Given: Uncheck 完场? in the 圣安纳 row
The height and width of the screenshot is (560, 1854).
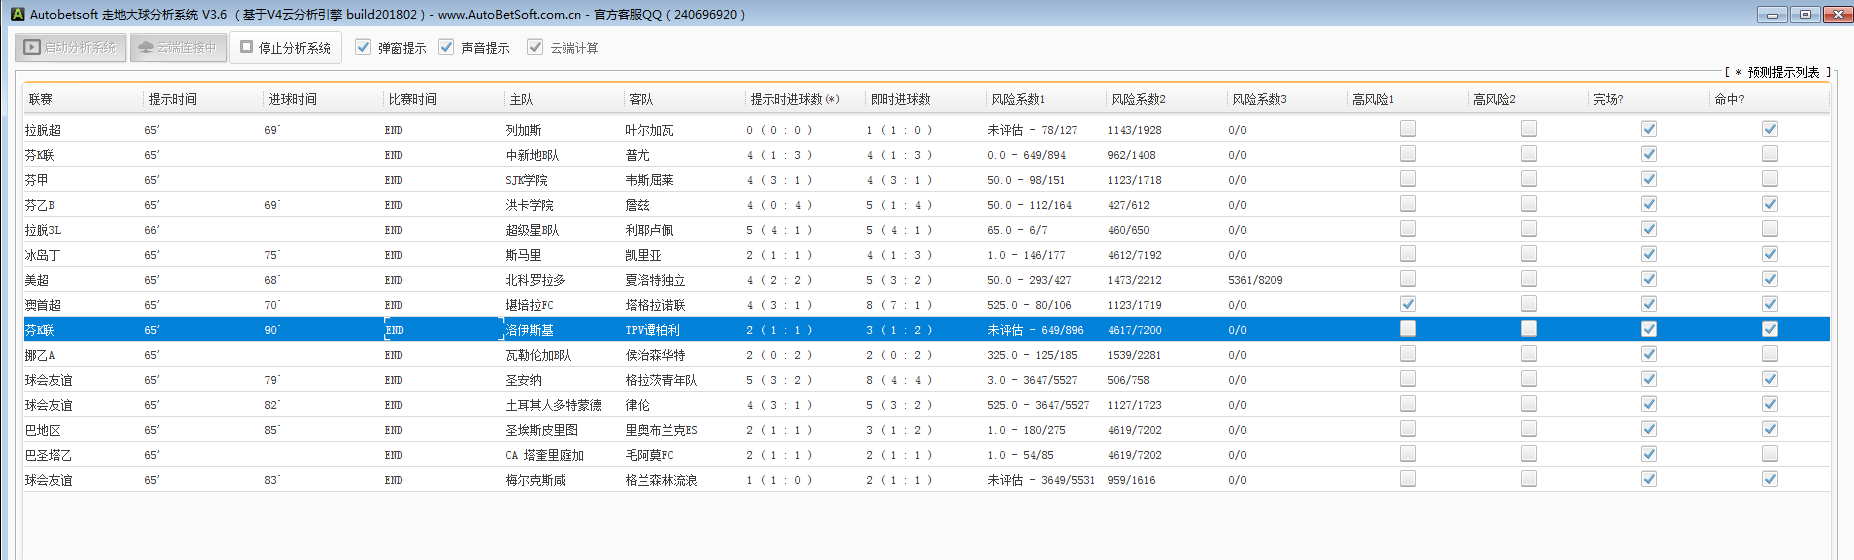Looking at the screenshot, I should click(1649, 379).
